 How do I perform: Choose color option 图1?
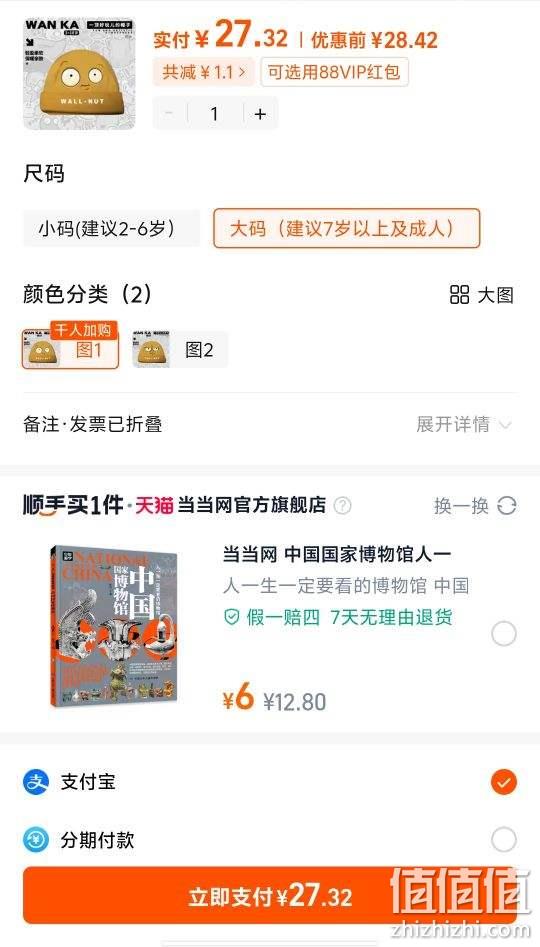click(x=70, y=349)
